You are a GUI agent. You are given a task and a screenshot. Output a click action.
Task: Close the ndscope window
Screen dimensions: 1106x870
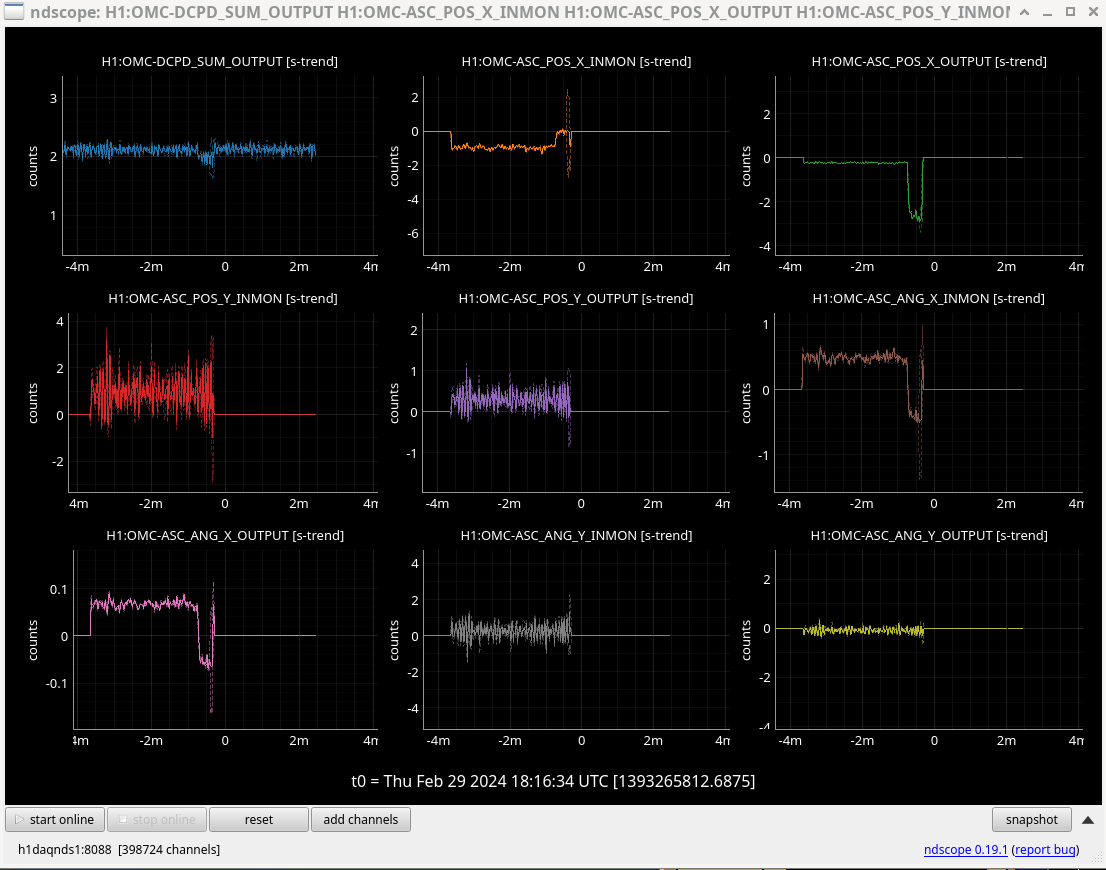[1091, 12]
